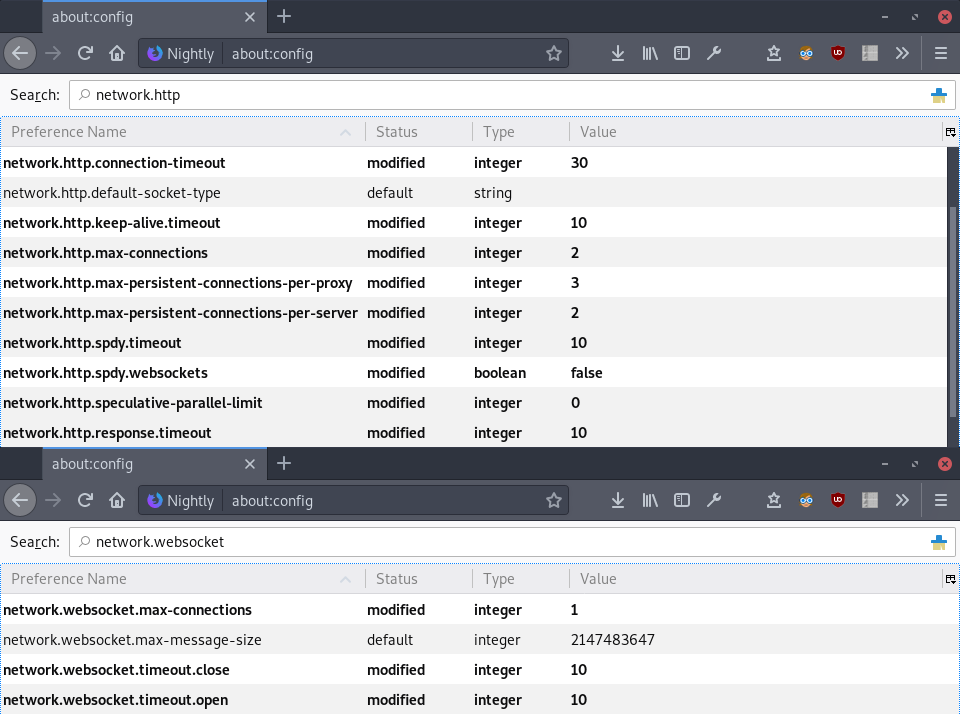Click the Type column header in the lower window
Viewport: 960px width, 714px height.
pos(521,579)
